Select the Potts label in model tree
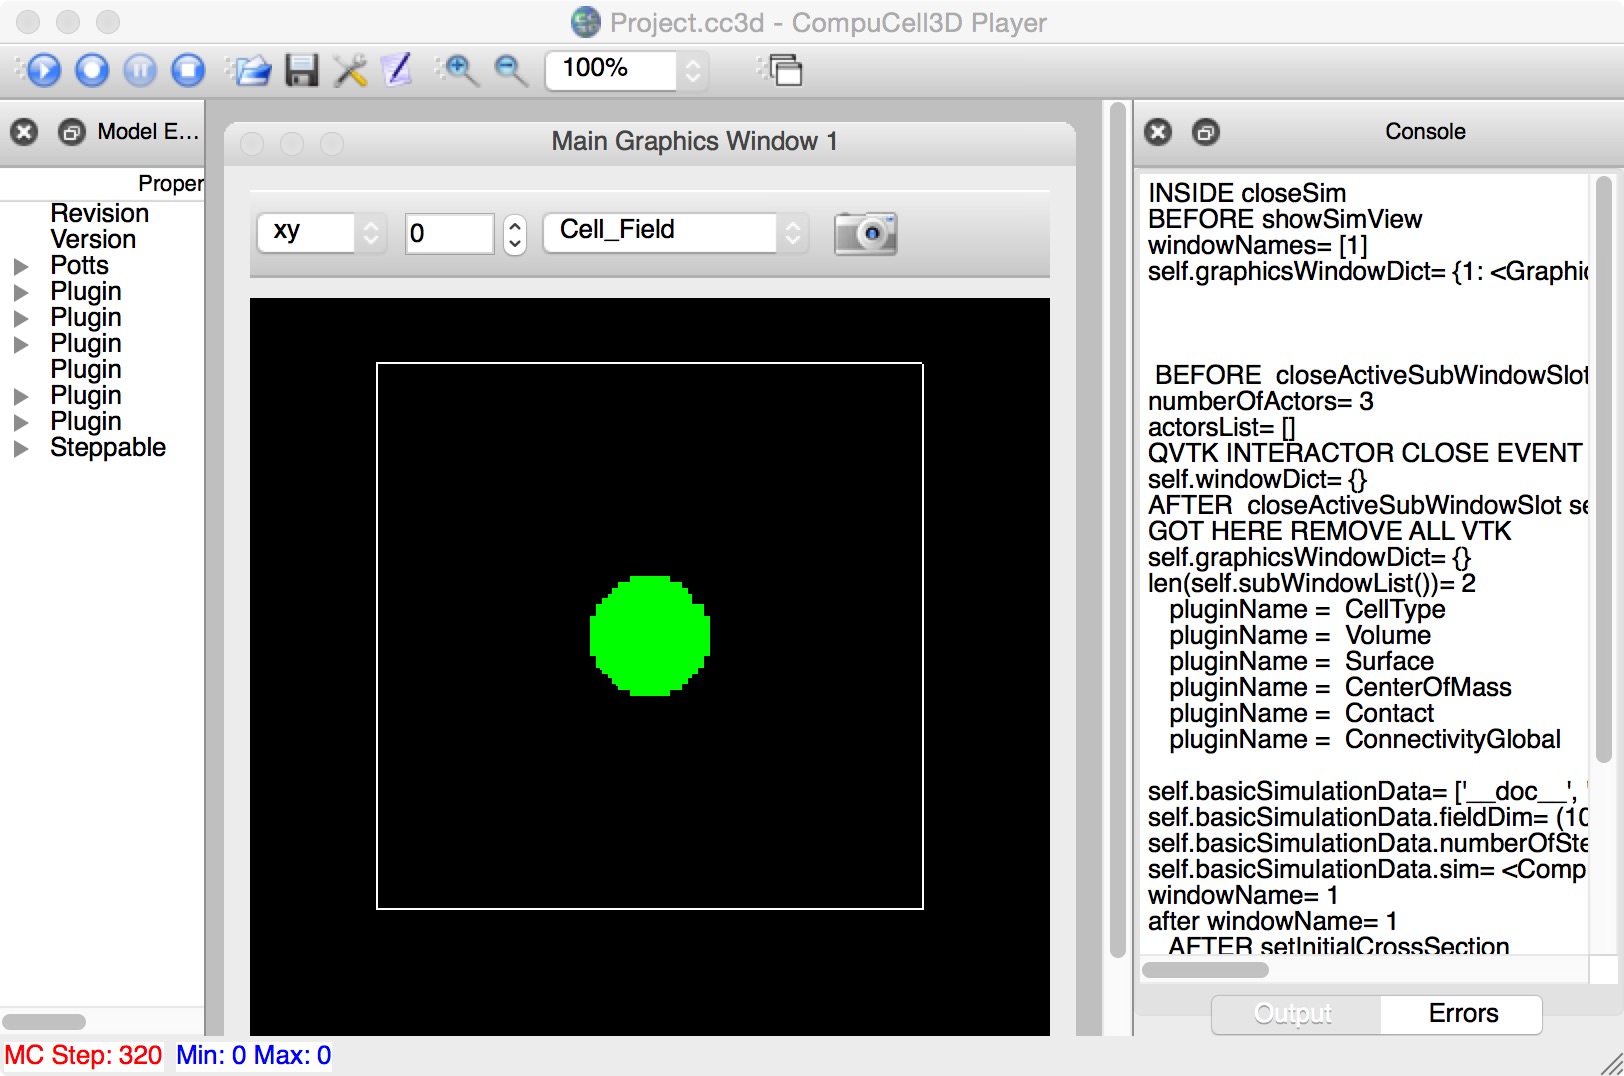Viewport: 1624px width, 1076px height. 79,265
